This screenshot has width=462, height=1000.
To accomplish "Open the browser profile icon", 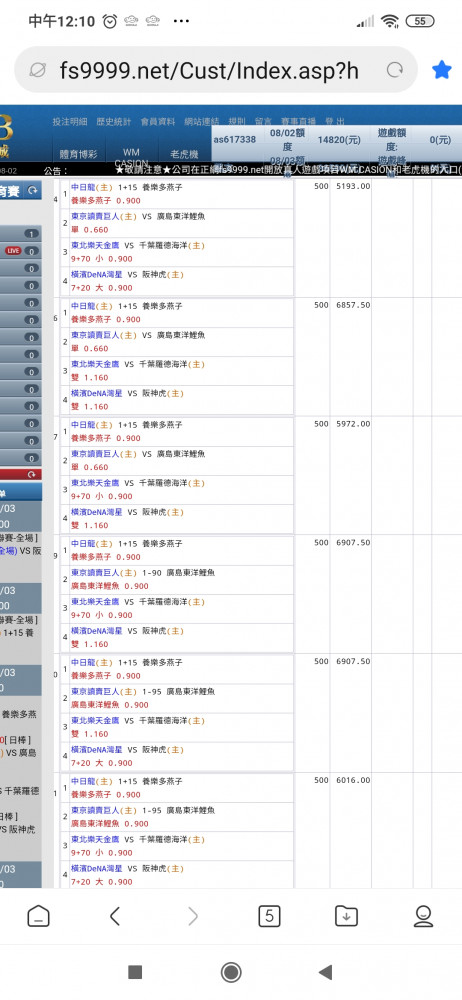I will [423, 916].
